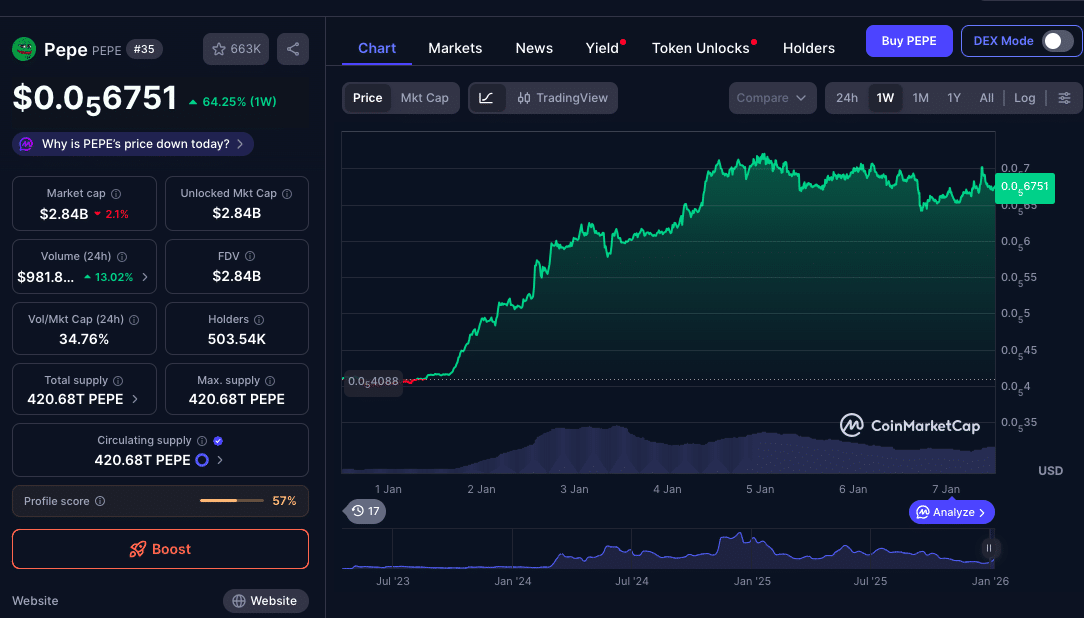Click the Pepe coin logo icon

(x=24, y=49)
